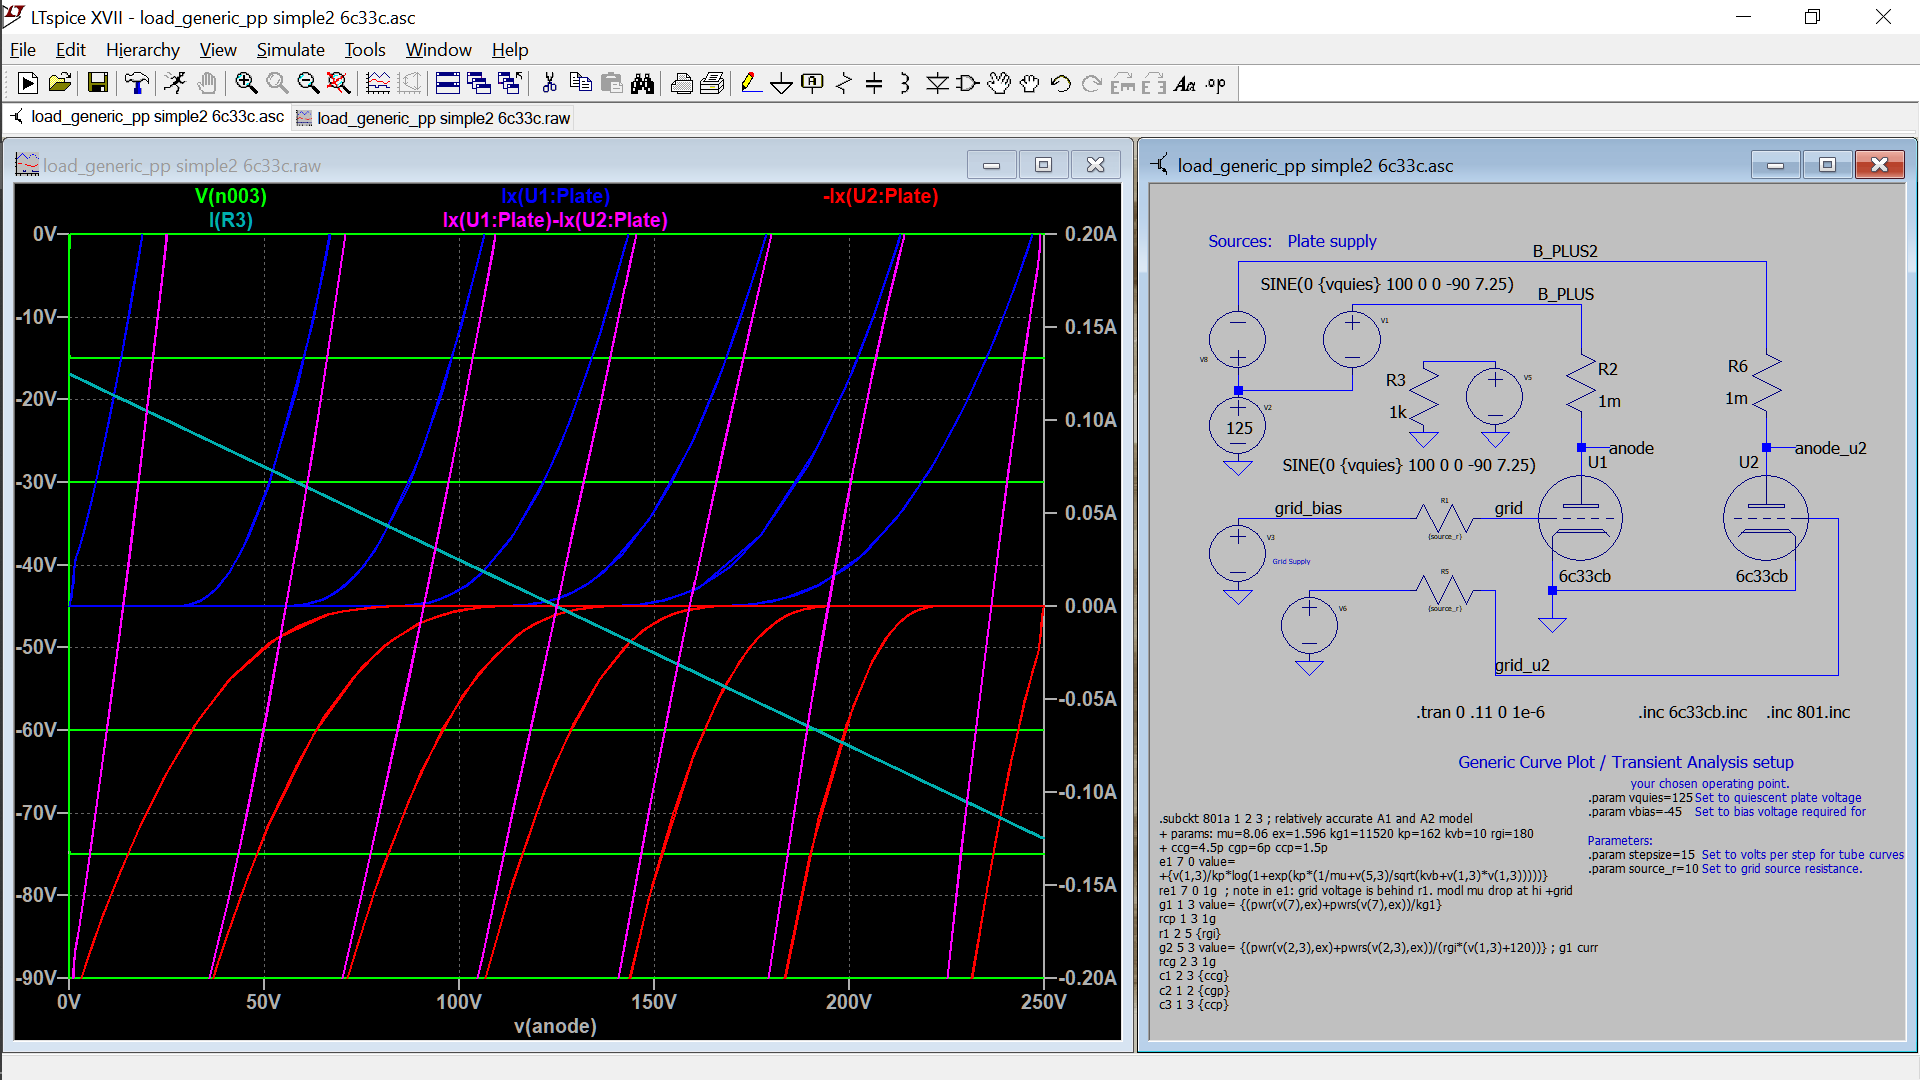Click the Open file folder icon
1920x1080 pixels.
[x=60, y=84]
